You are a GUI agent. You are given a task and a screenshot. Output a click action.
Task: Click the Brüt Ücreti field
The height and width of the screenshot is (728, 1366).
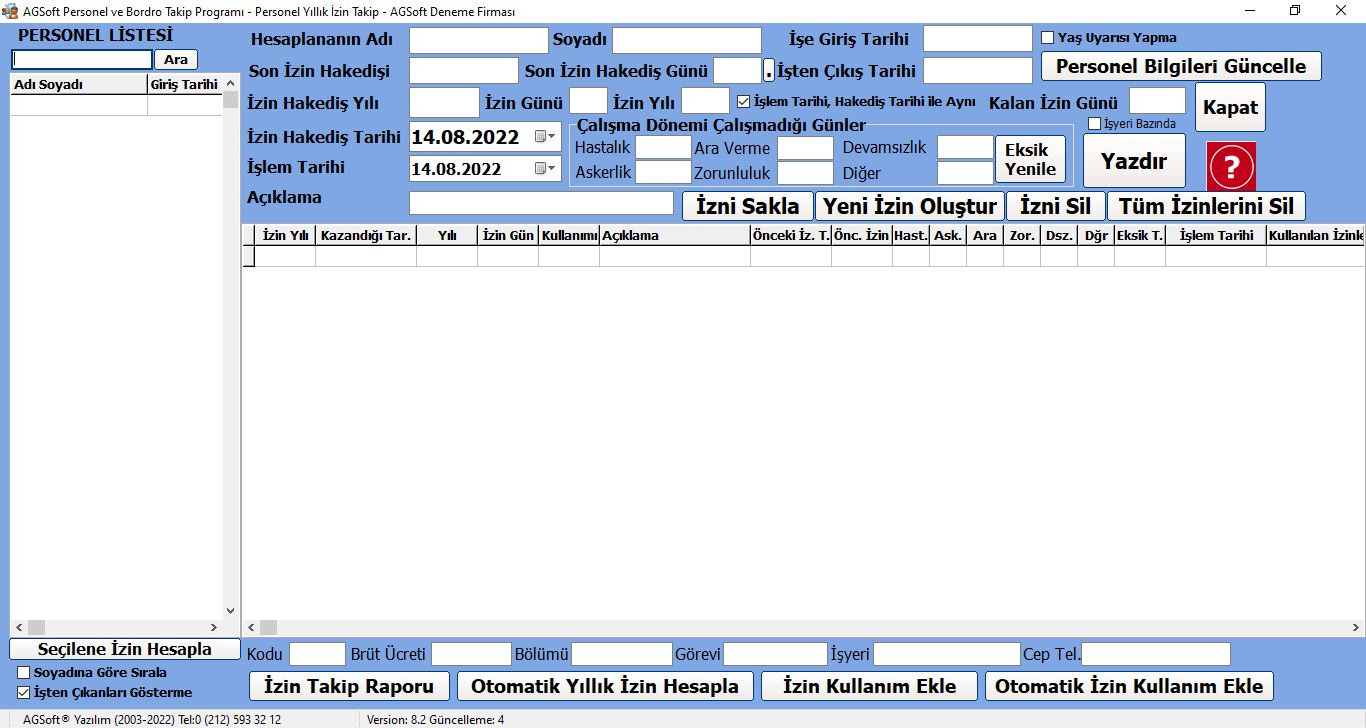coord(471,654)
